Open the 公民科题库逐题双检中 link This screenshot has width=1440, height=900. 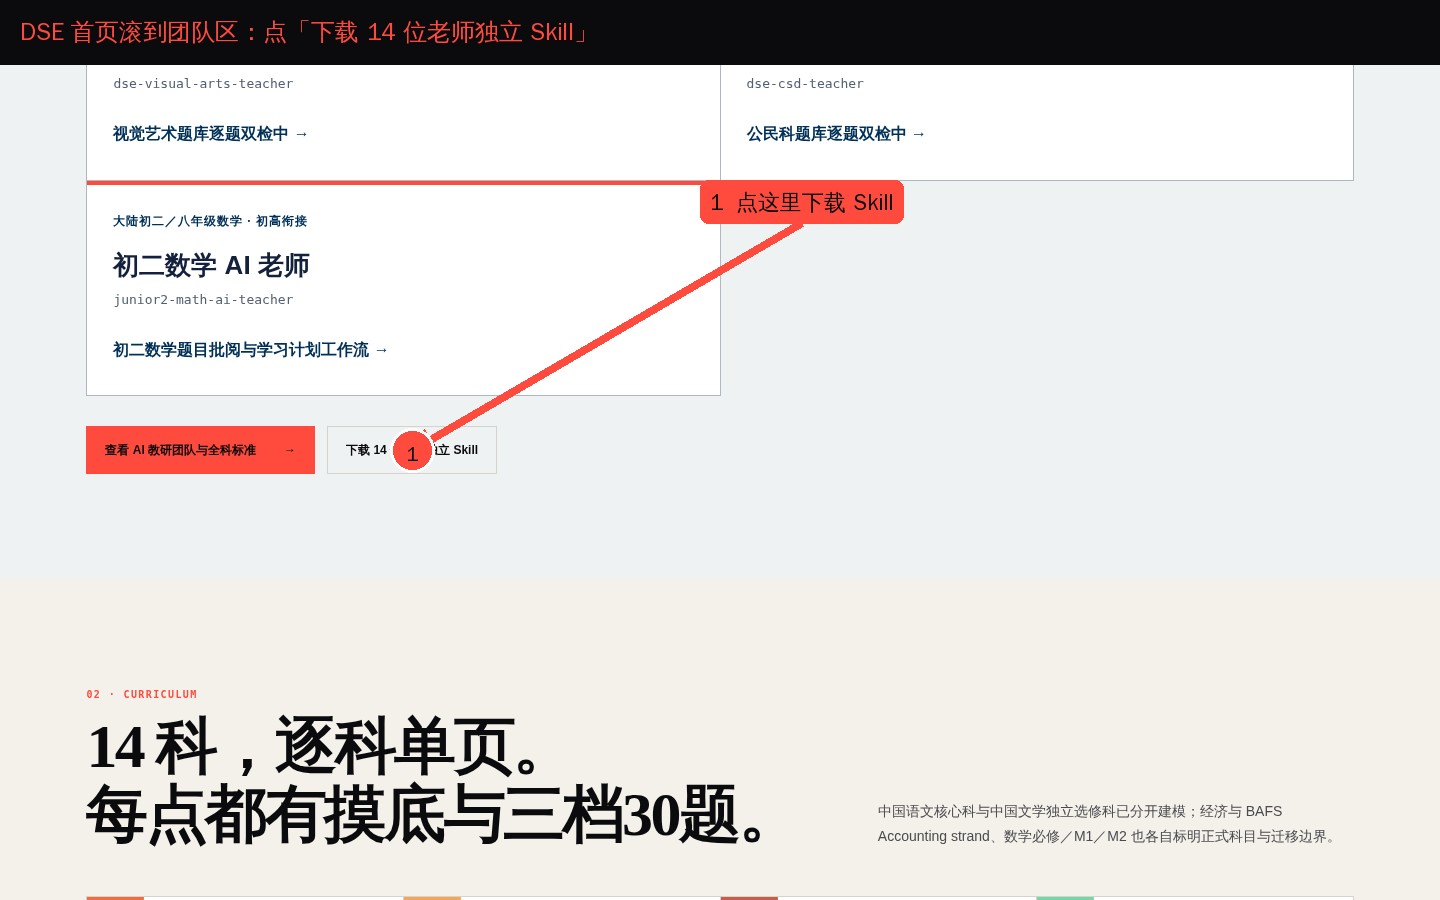pyautogui.click(x=836, y=134)
